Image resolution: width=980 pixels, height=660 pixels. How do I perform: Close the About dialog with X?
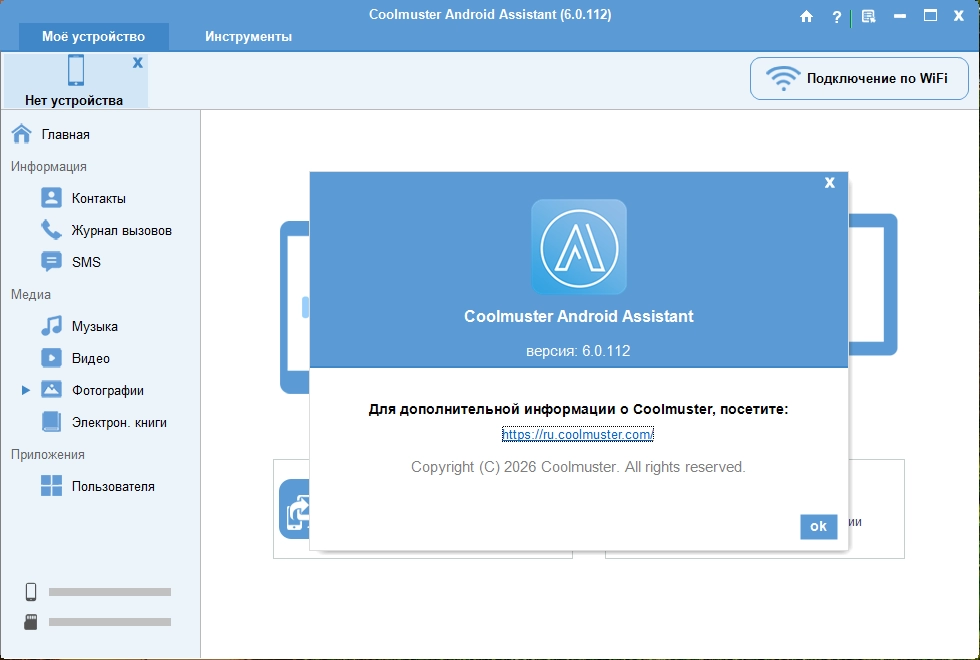[829, 182]
